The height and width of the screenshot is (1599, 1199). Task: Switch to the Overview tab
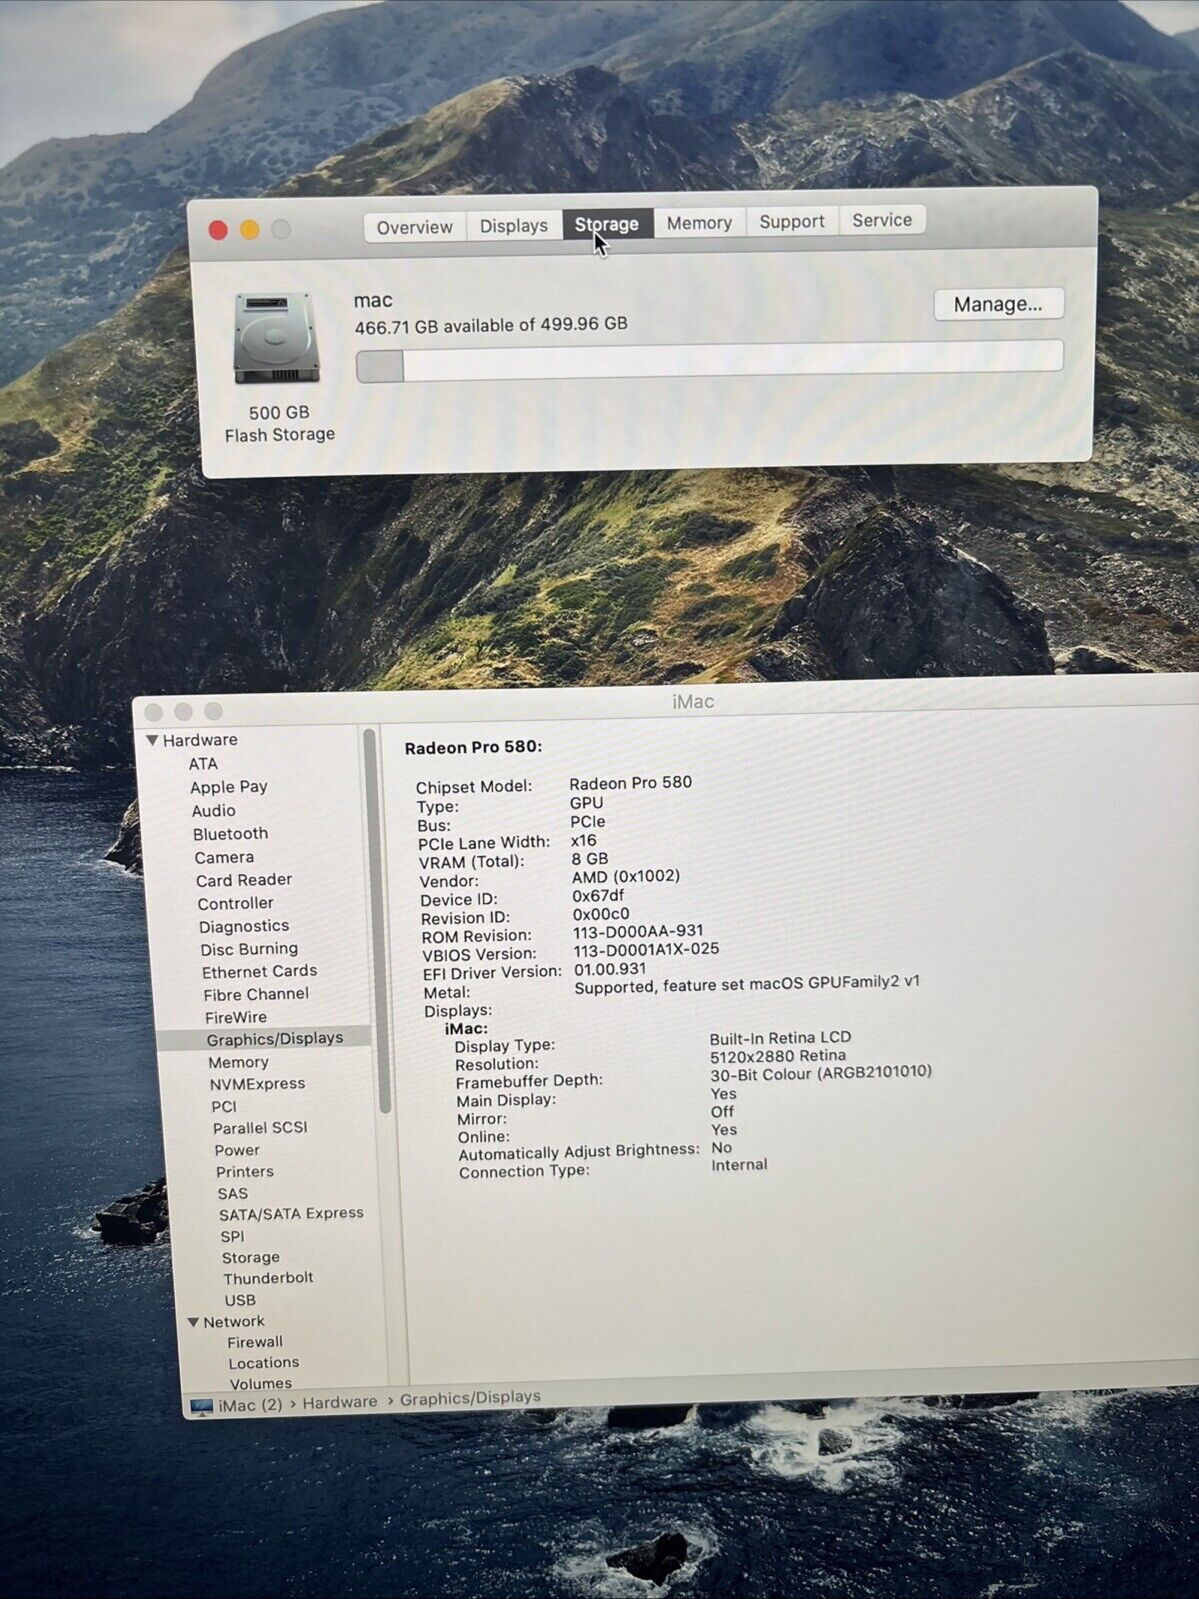414,227
